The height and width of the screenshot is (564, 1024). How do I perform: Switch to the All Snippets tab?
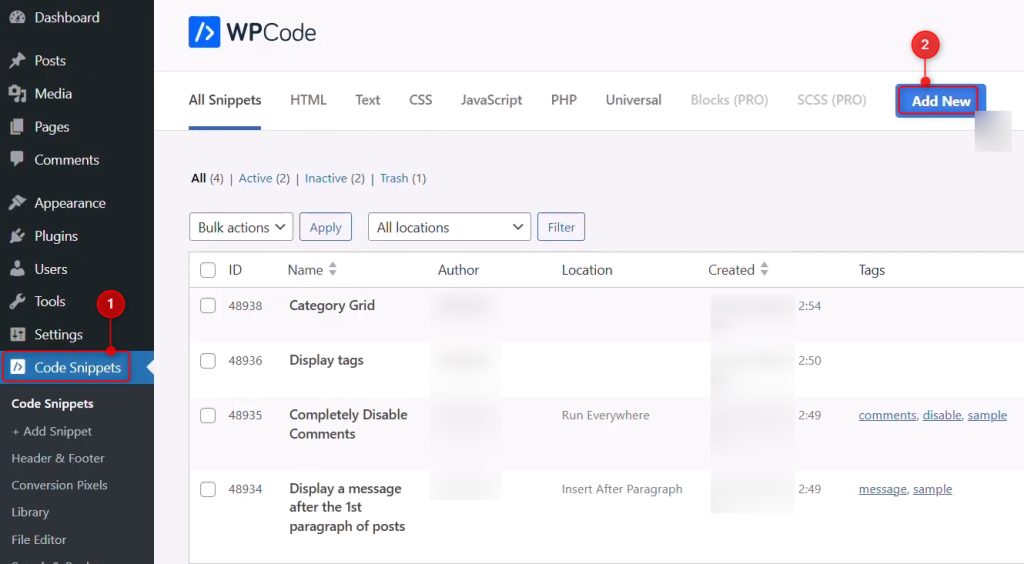225,100
